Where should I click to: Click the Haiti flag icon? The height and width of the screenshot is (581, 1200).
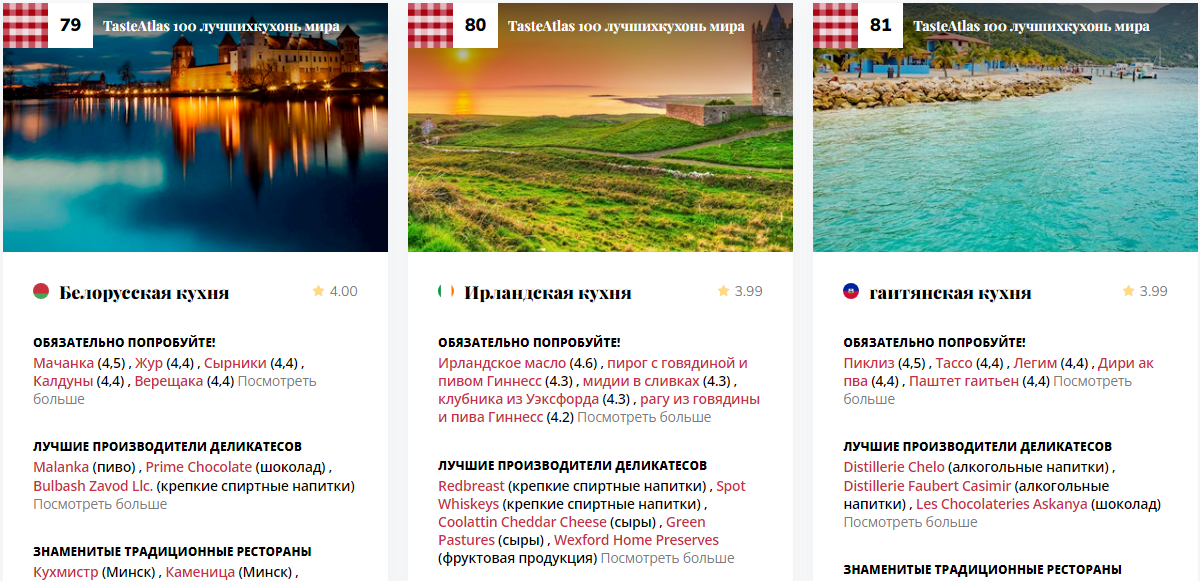coord(851,292)
